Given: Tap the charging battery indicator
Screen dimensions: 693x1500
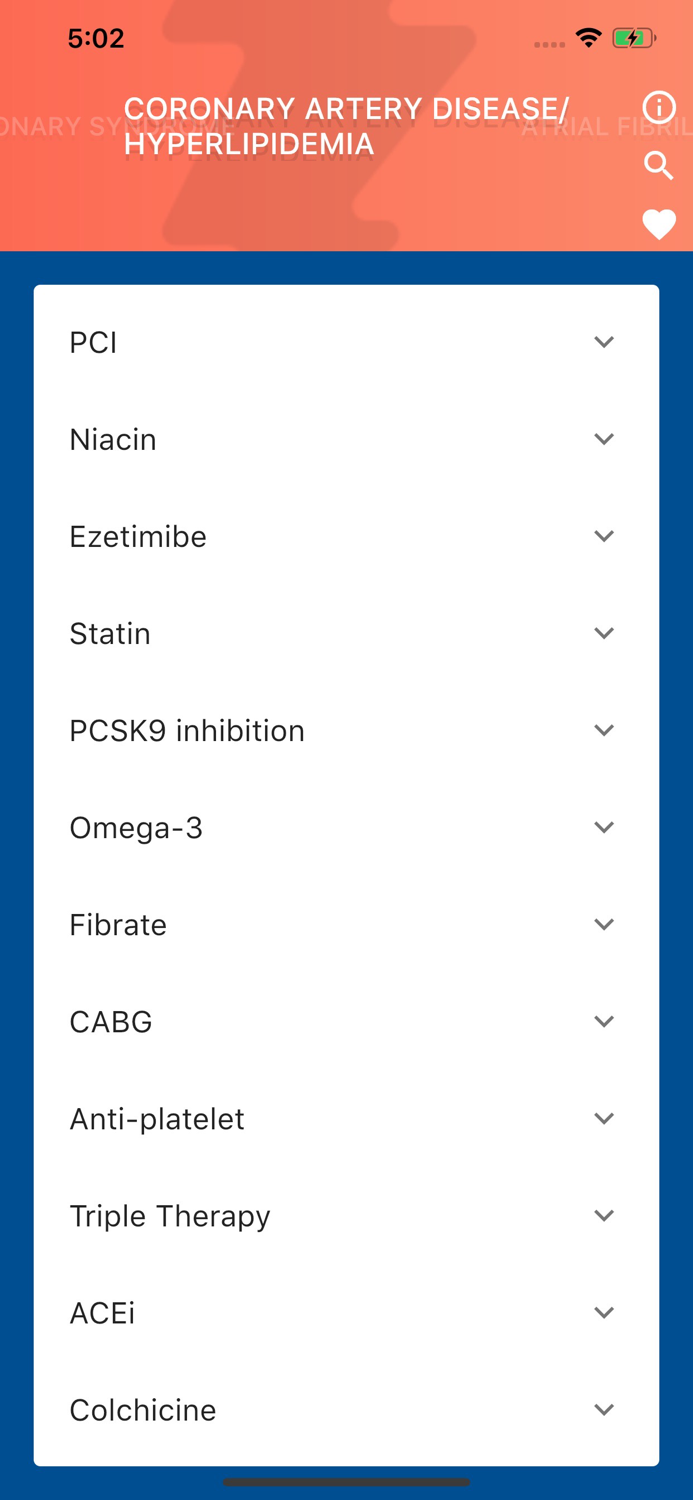Looking at the screenshot, I should point(634,37).
